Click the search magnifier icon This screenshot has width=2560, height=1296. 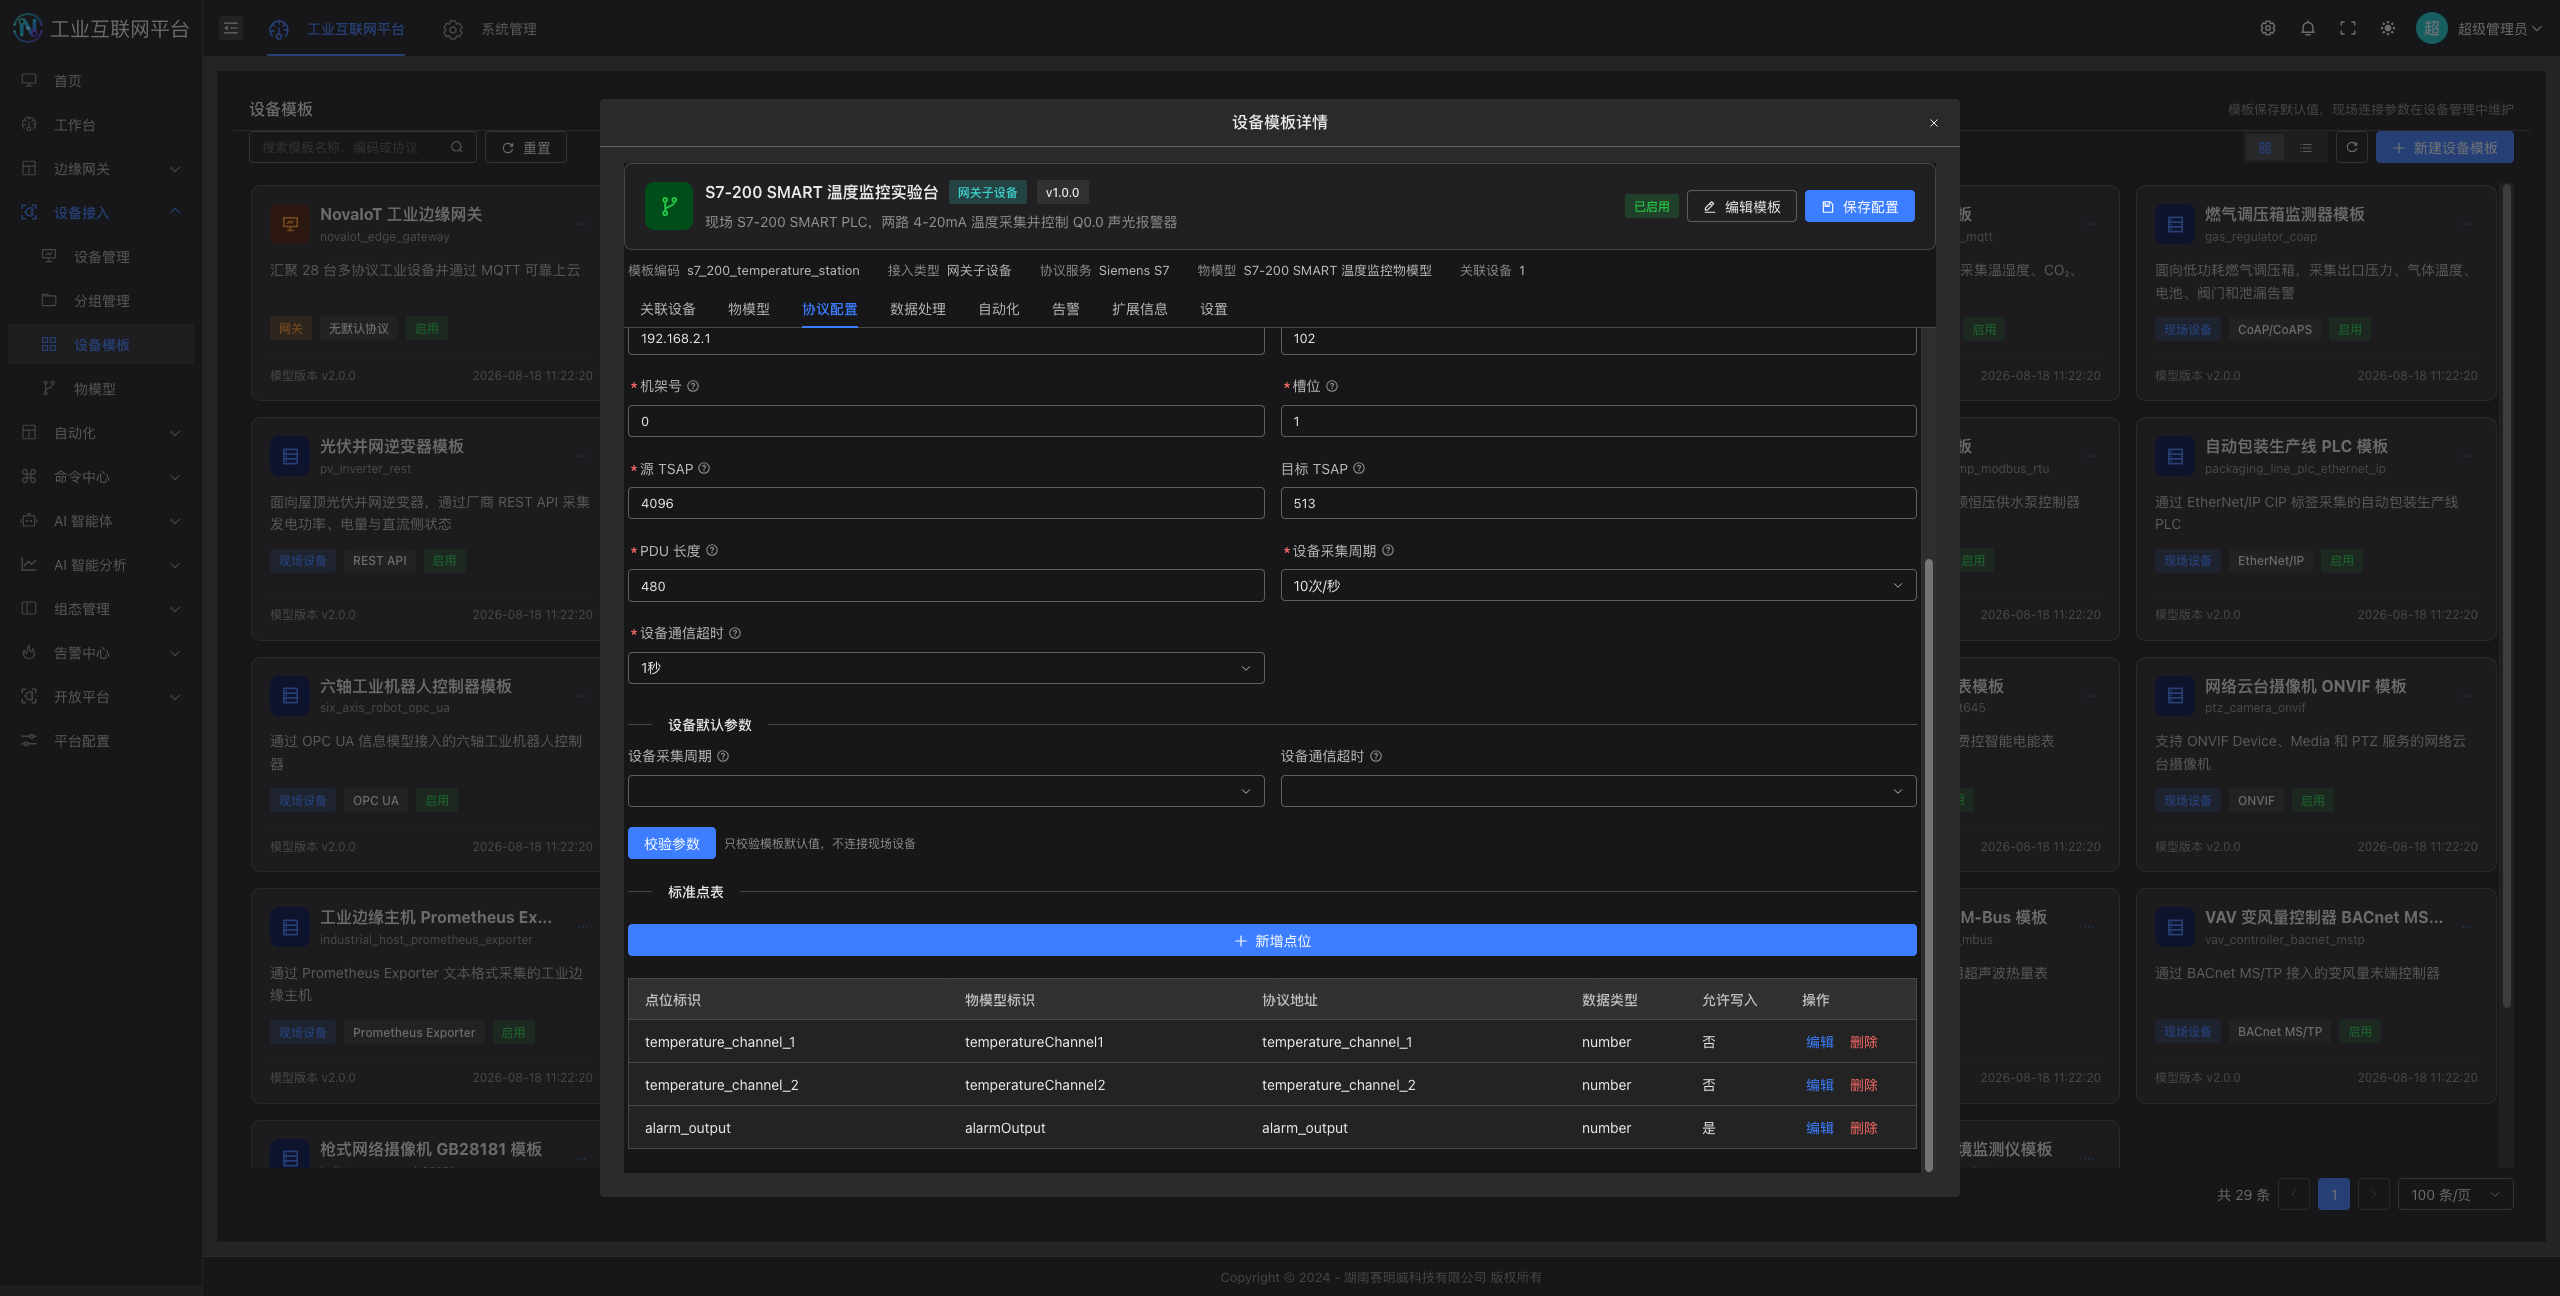[x=457, y=147]
